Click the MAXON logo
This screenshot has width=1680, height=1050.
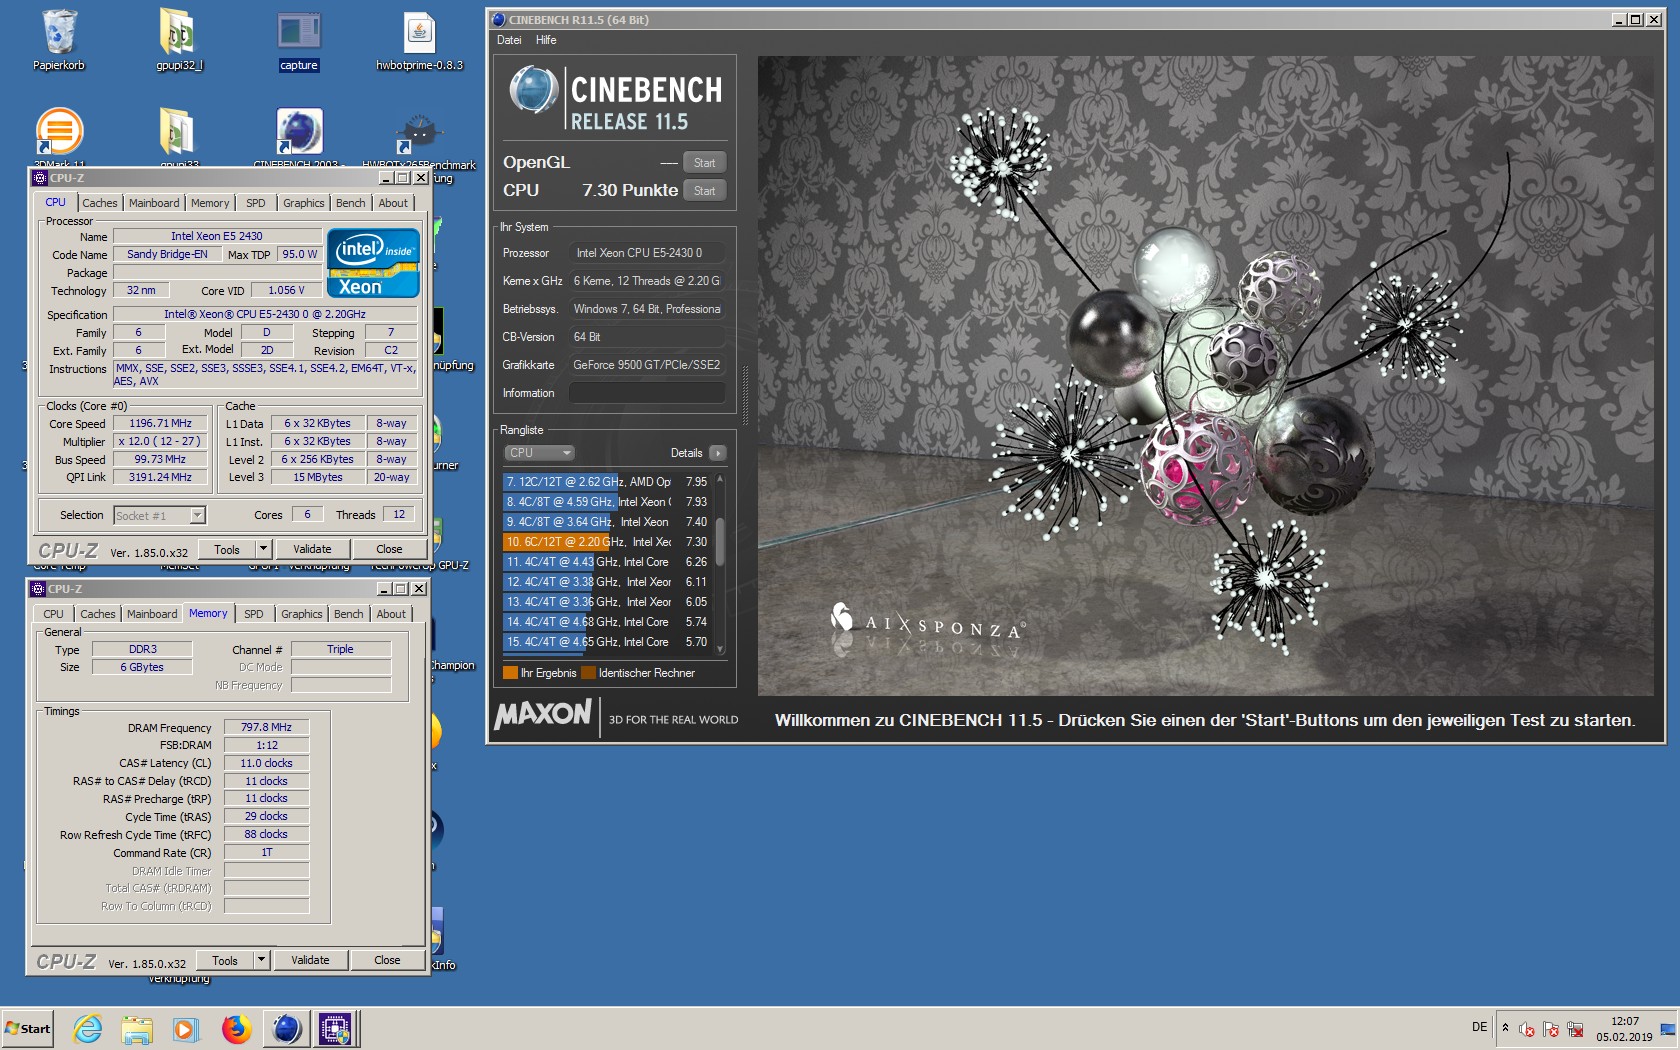coord(543,714)
